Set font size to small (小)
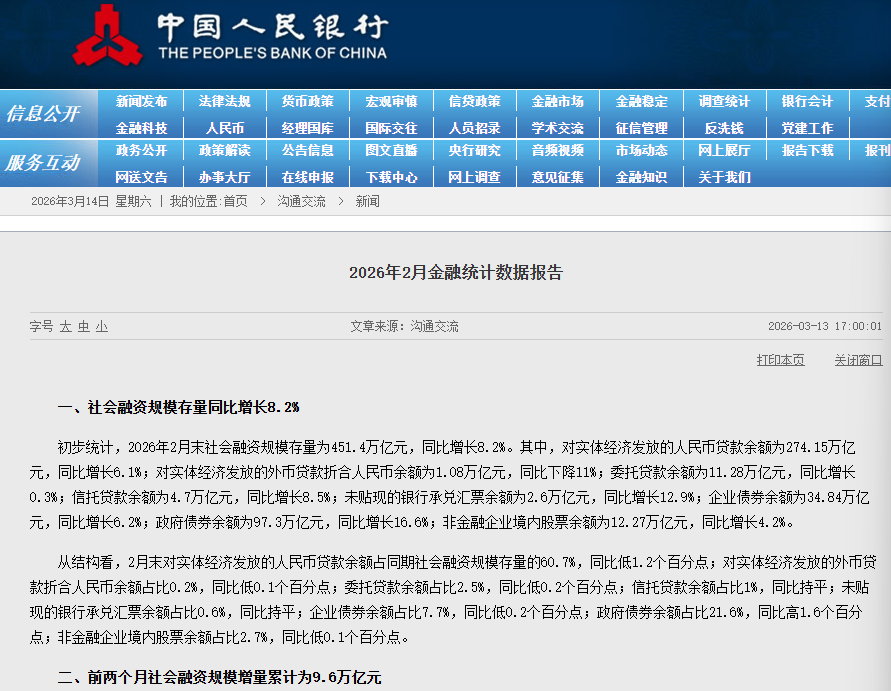This screenshot has width=891, height=691. click(x=101, y=327)
